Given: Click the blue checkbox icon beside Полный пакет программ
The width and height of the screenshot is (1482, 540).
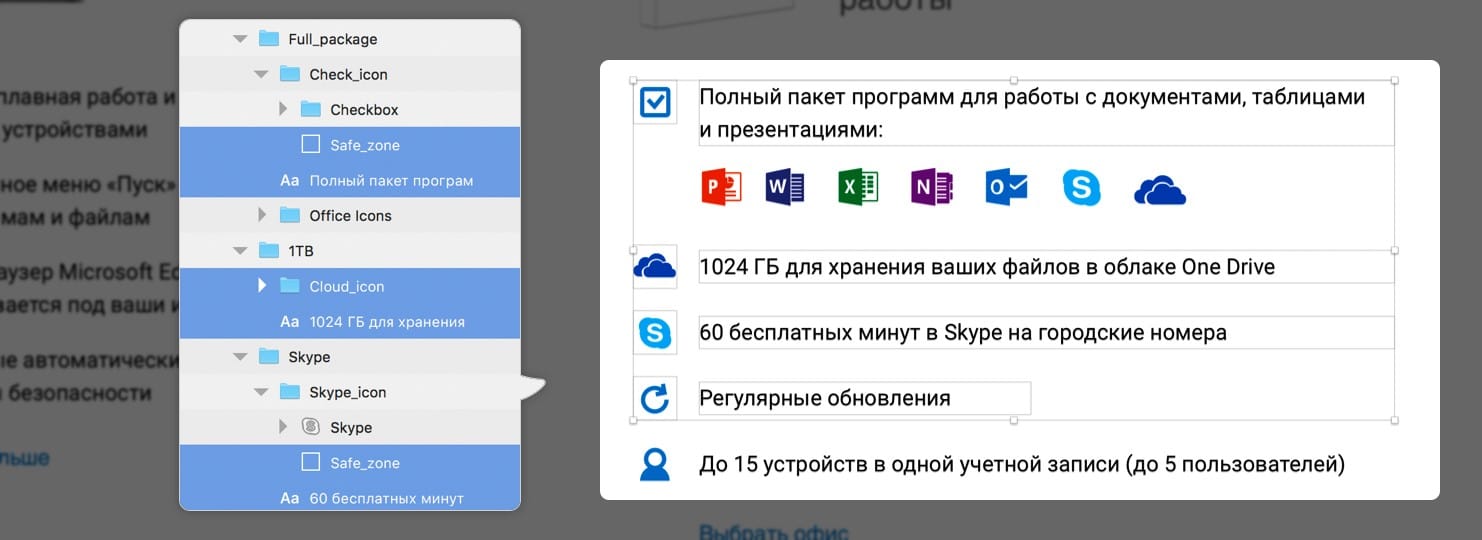Looking at the screenshot, I should click(x=655, y=103).
